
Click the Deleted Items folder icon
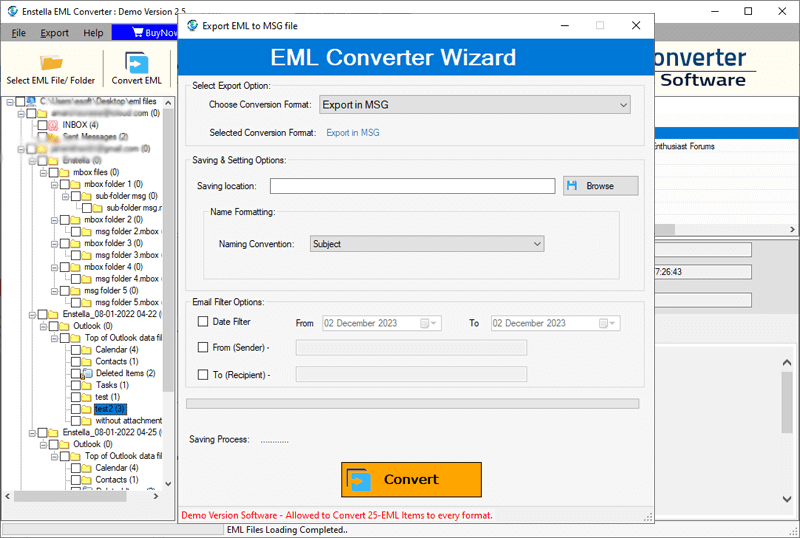tap(87, 373)
